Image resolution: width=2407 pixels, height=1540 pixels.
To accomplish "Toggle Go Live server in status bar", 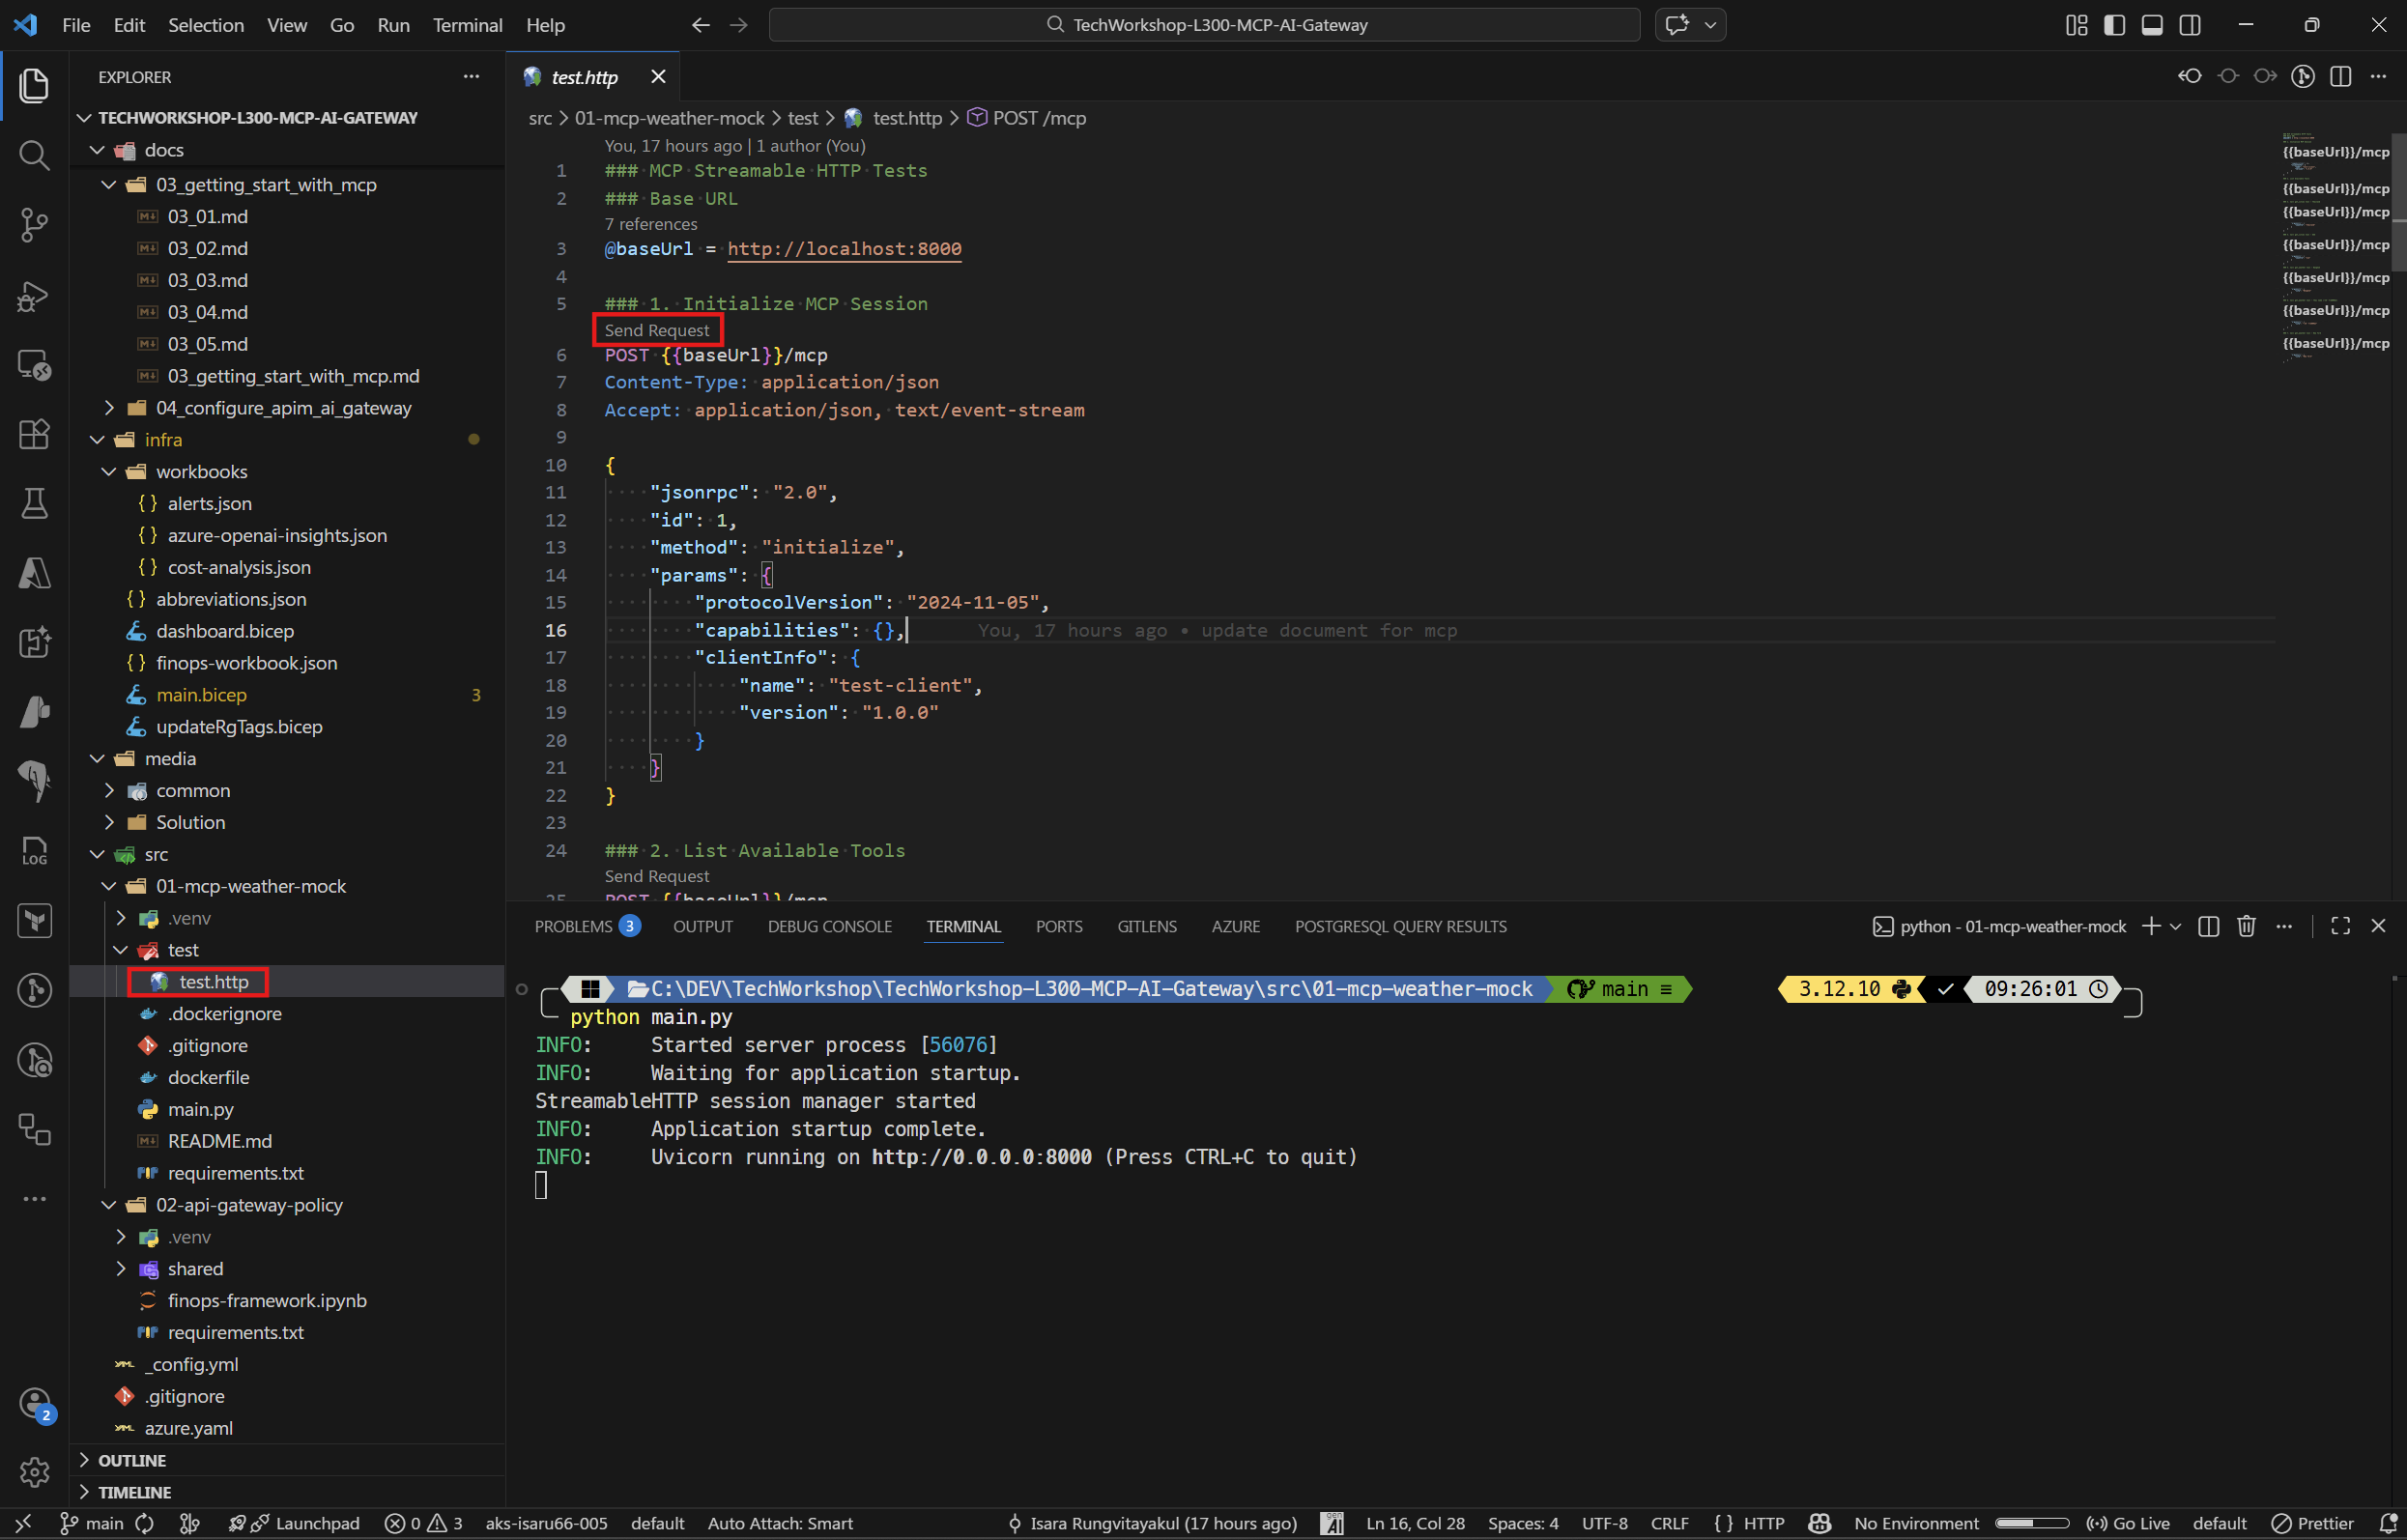I will pyautogui.click(x=2128, y=1523).
